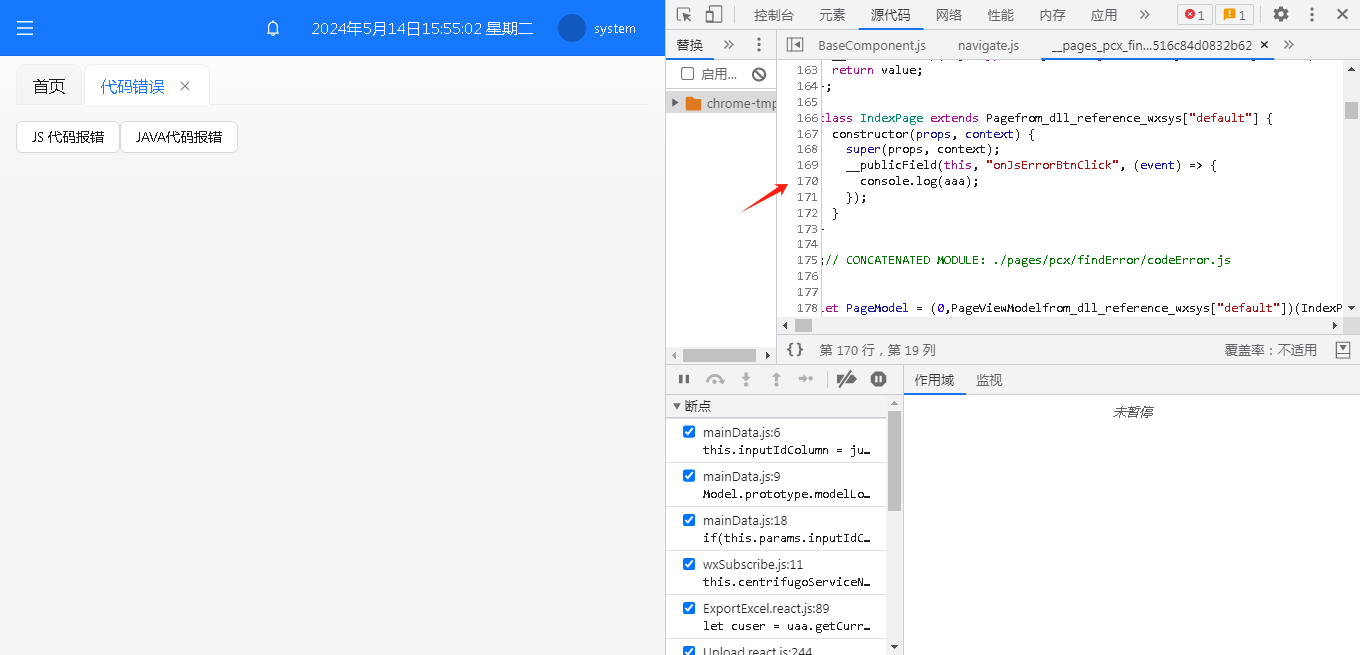Screen dimensions: 1360x655
Task: Expand the chrome-tmp folder tree
Action: coord(676,103)
